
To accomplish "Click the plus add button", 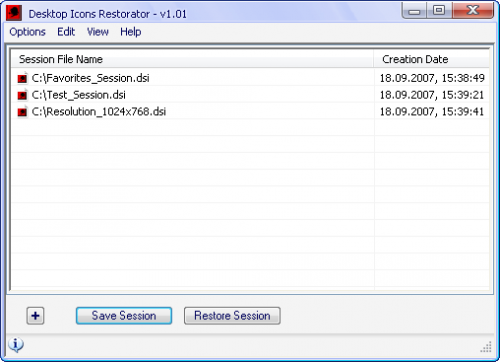I will coord(35,316).
